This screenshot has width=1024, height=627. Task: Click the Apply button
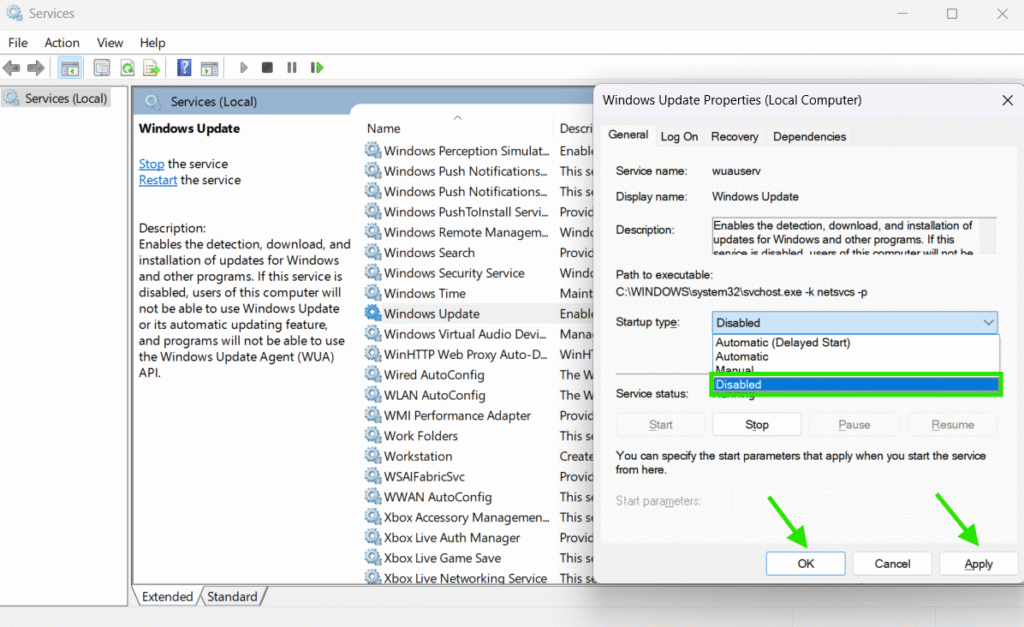point(978,564)
